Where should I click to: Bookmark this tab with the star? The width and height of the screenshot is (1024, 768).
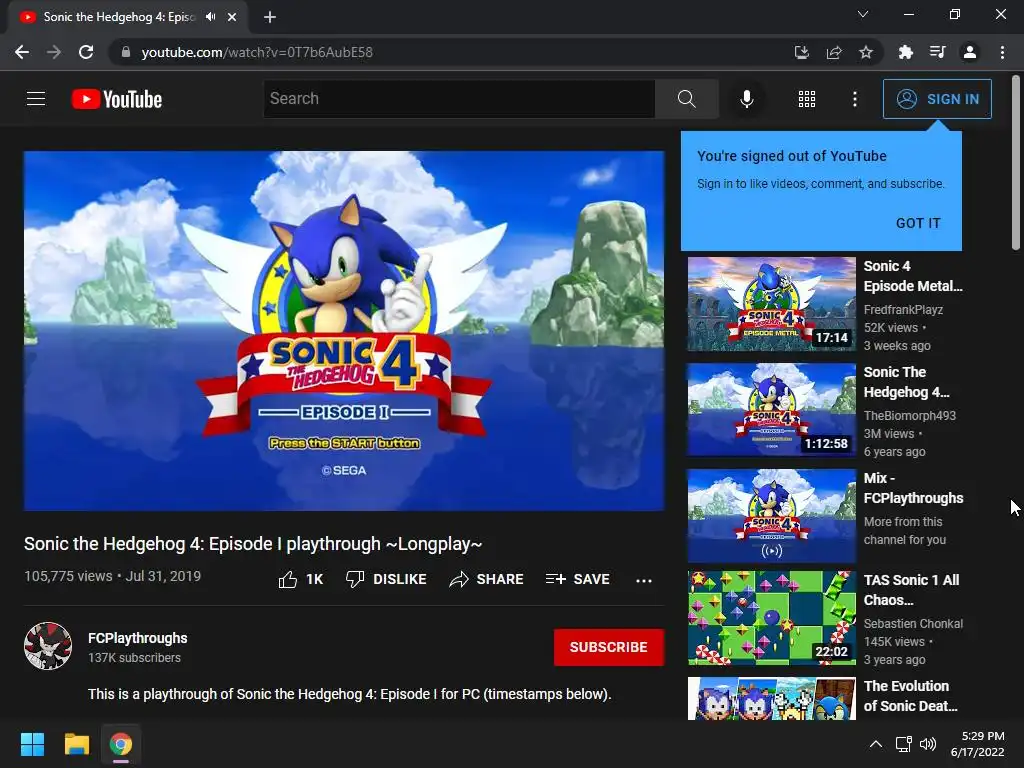866,52
